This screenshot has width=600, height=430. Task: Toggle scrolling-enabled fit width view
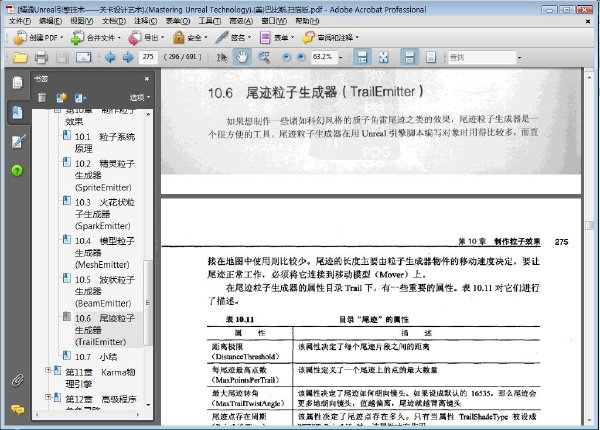click(x=362, y=58)
